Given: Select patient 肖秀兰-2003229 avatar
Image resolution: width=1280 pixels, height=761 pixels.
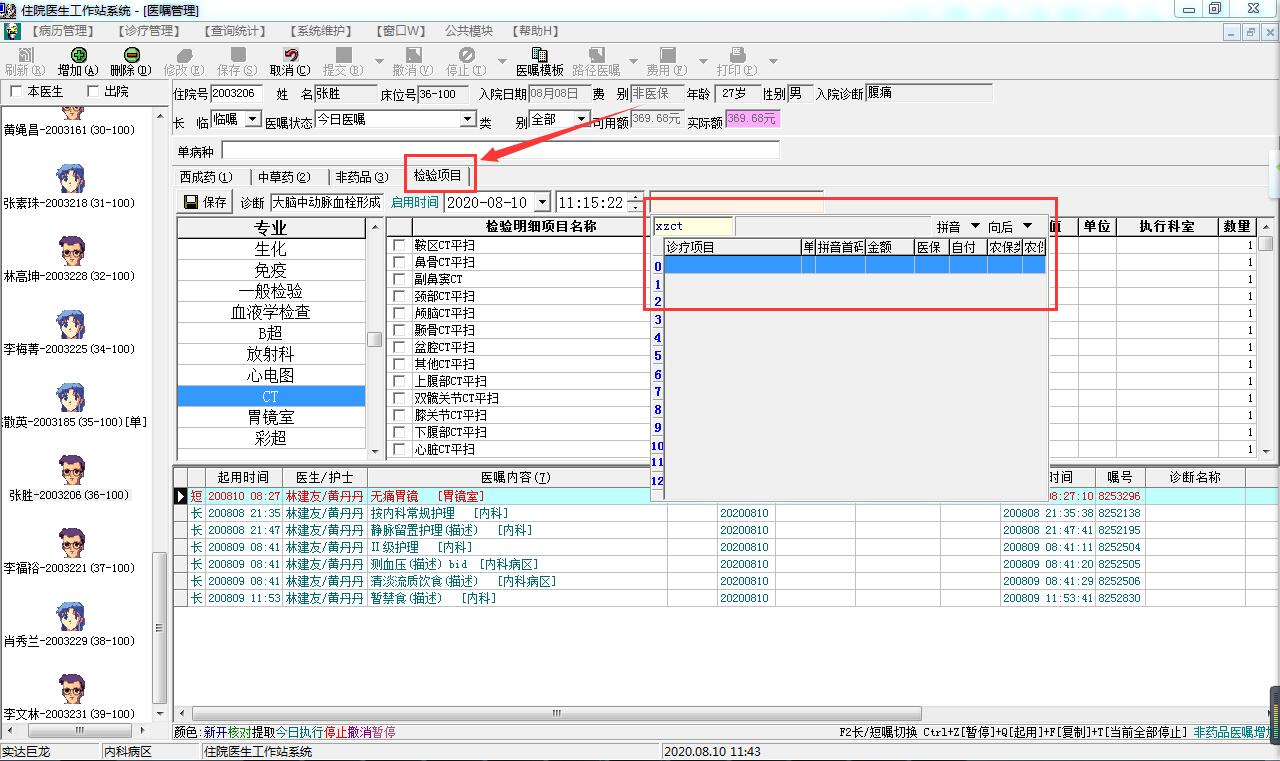Looking at the screenshot, I should [x=70, y=616].
